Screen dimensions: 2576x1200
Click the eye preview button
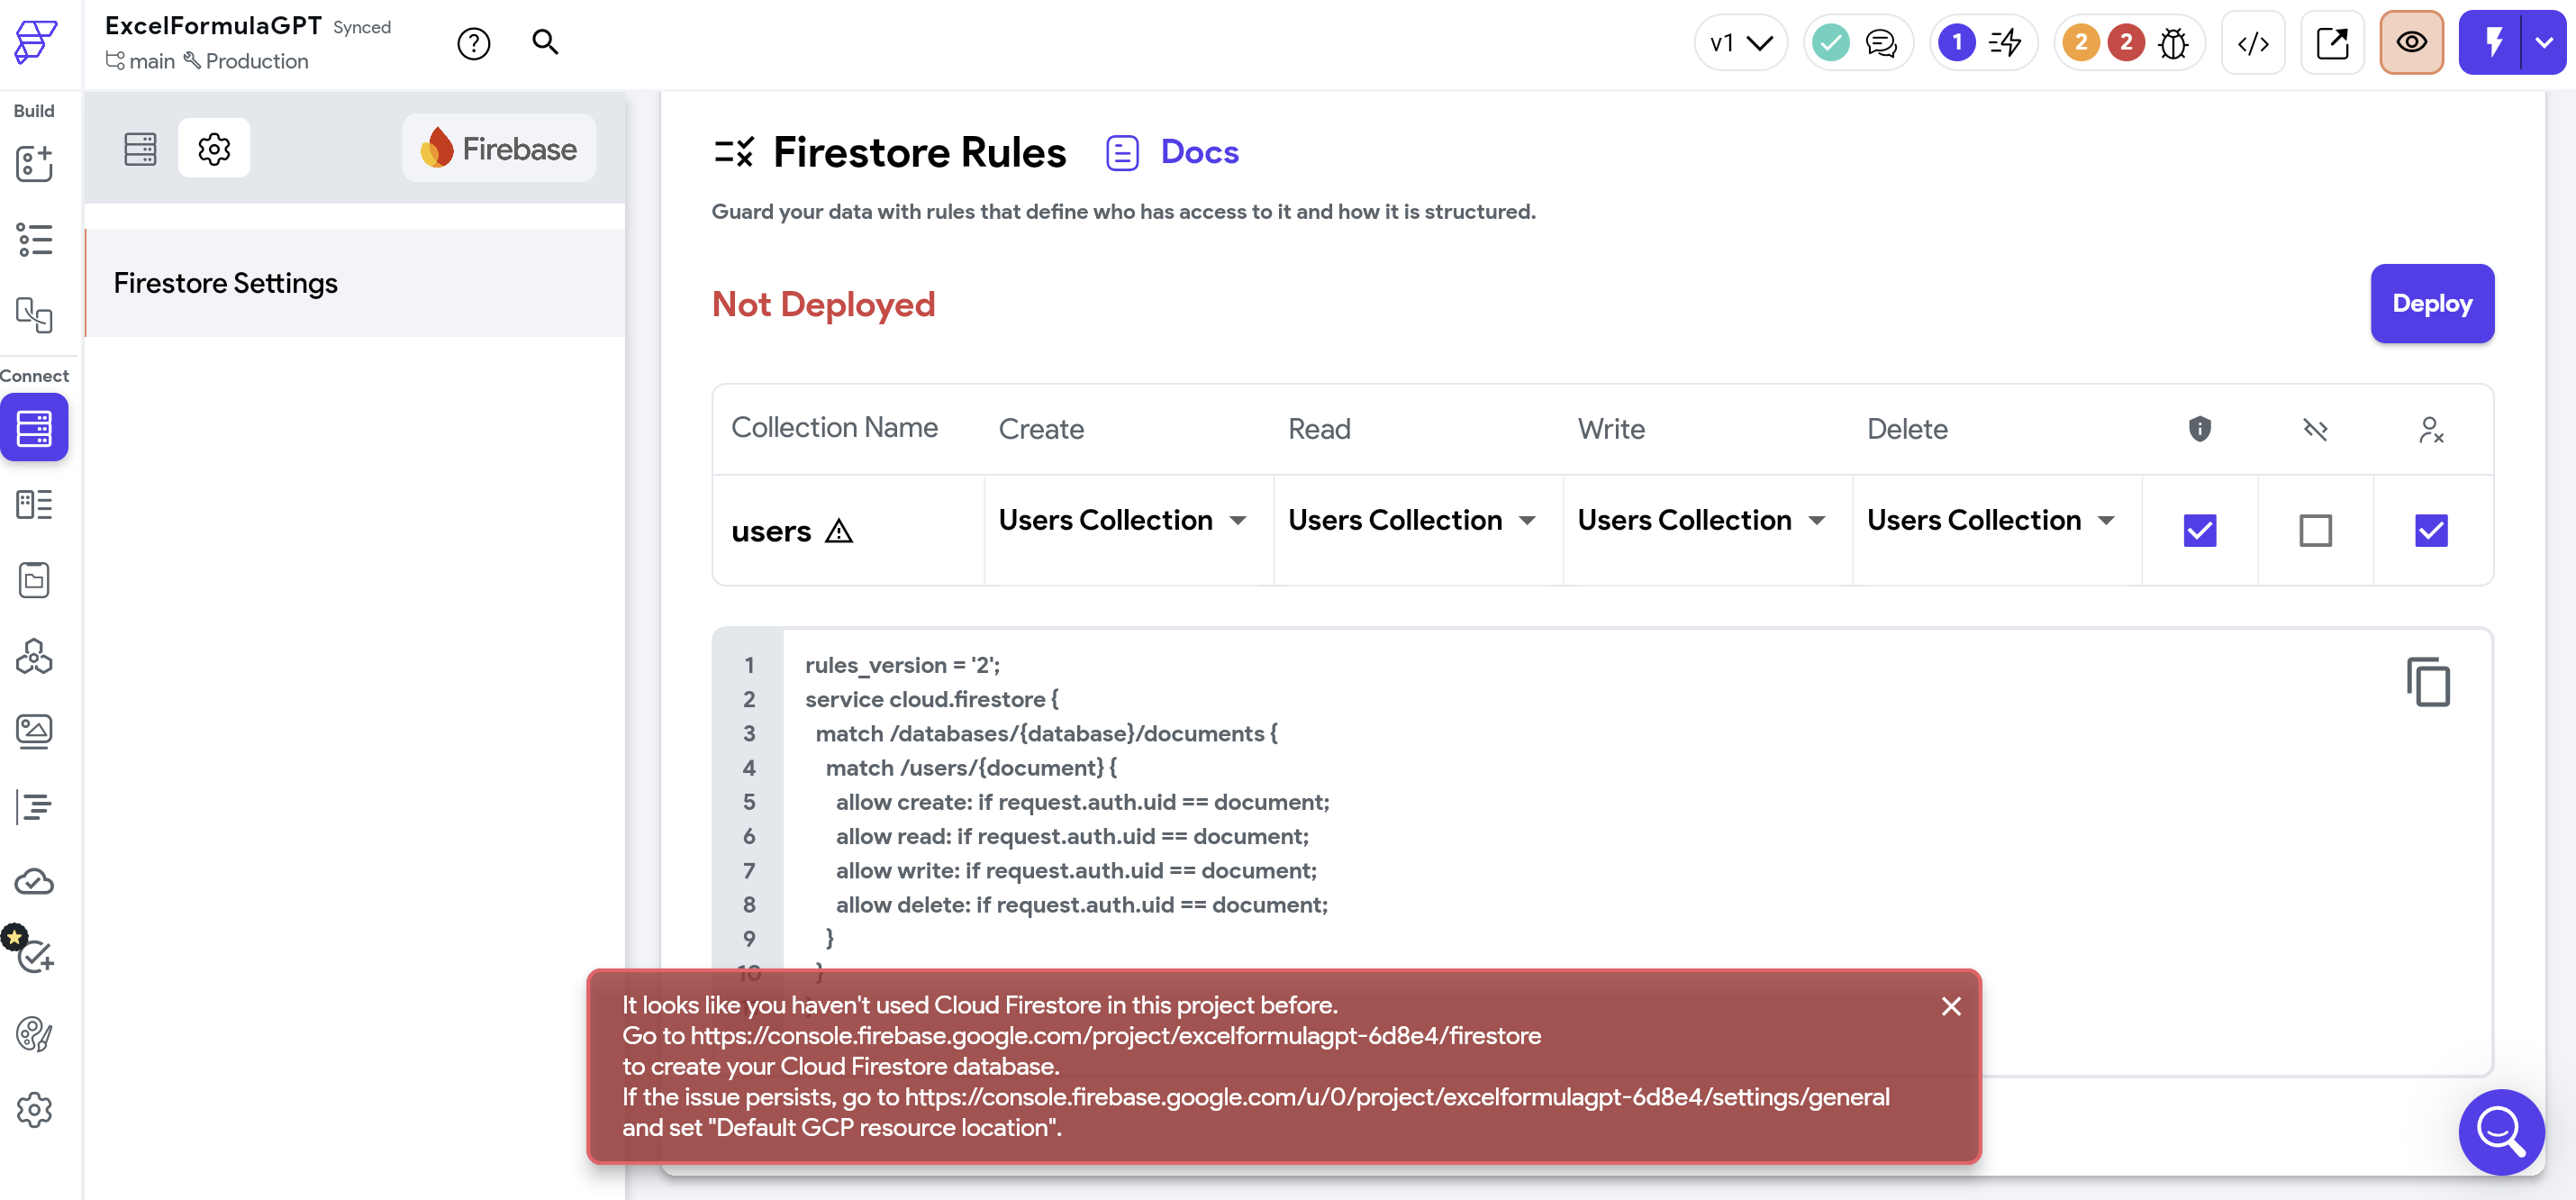coord(2411,43)
